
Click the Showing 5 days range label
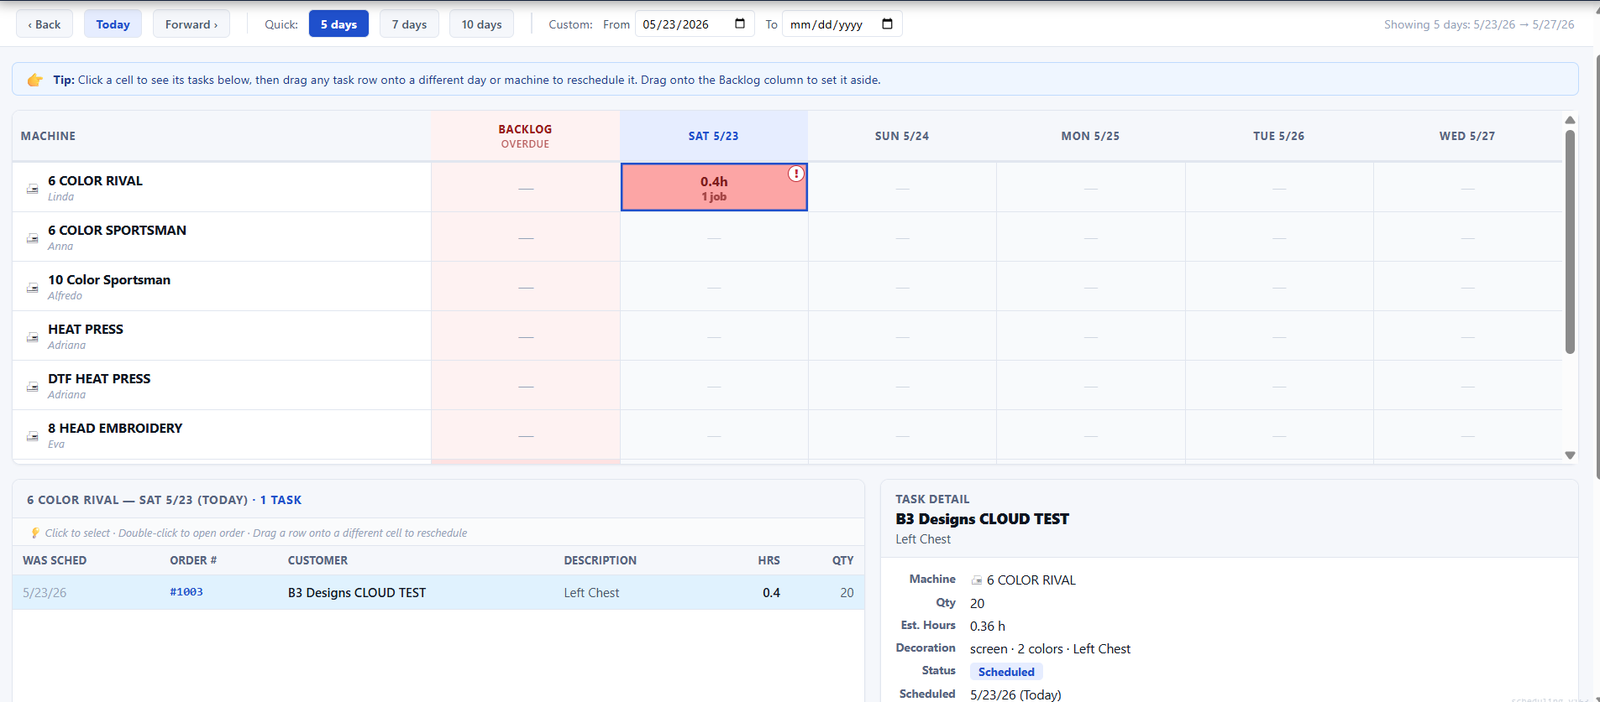pos(1479,24)
